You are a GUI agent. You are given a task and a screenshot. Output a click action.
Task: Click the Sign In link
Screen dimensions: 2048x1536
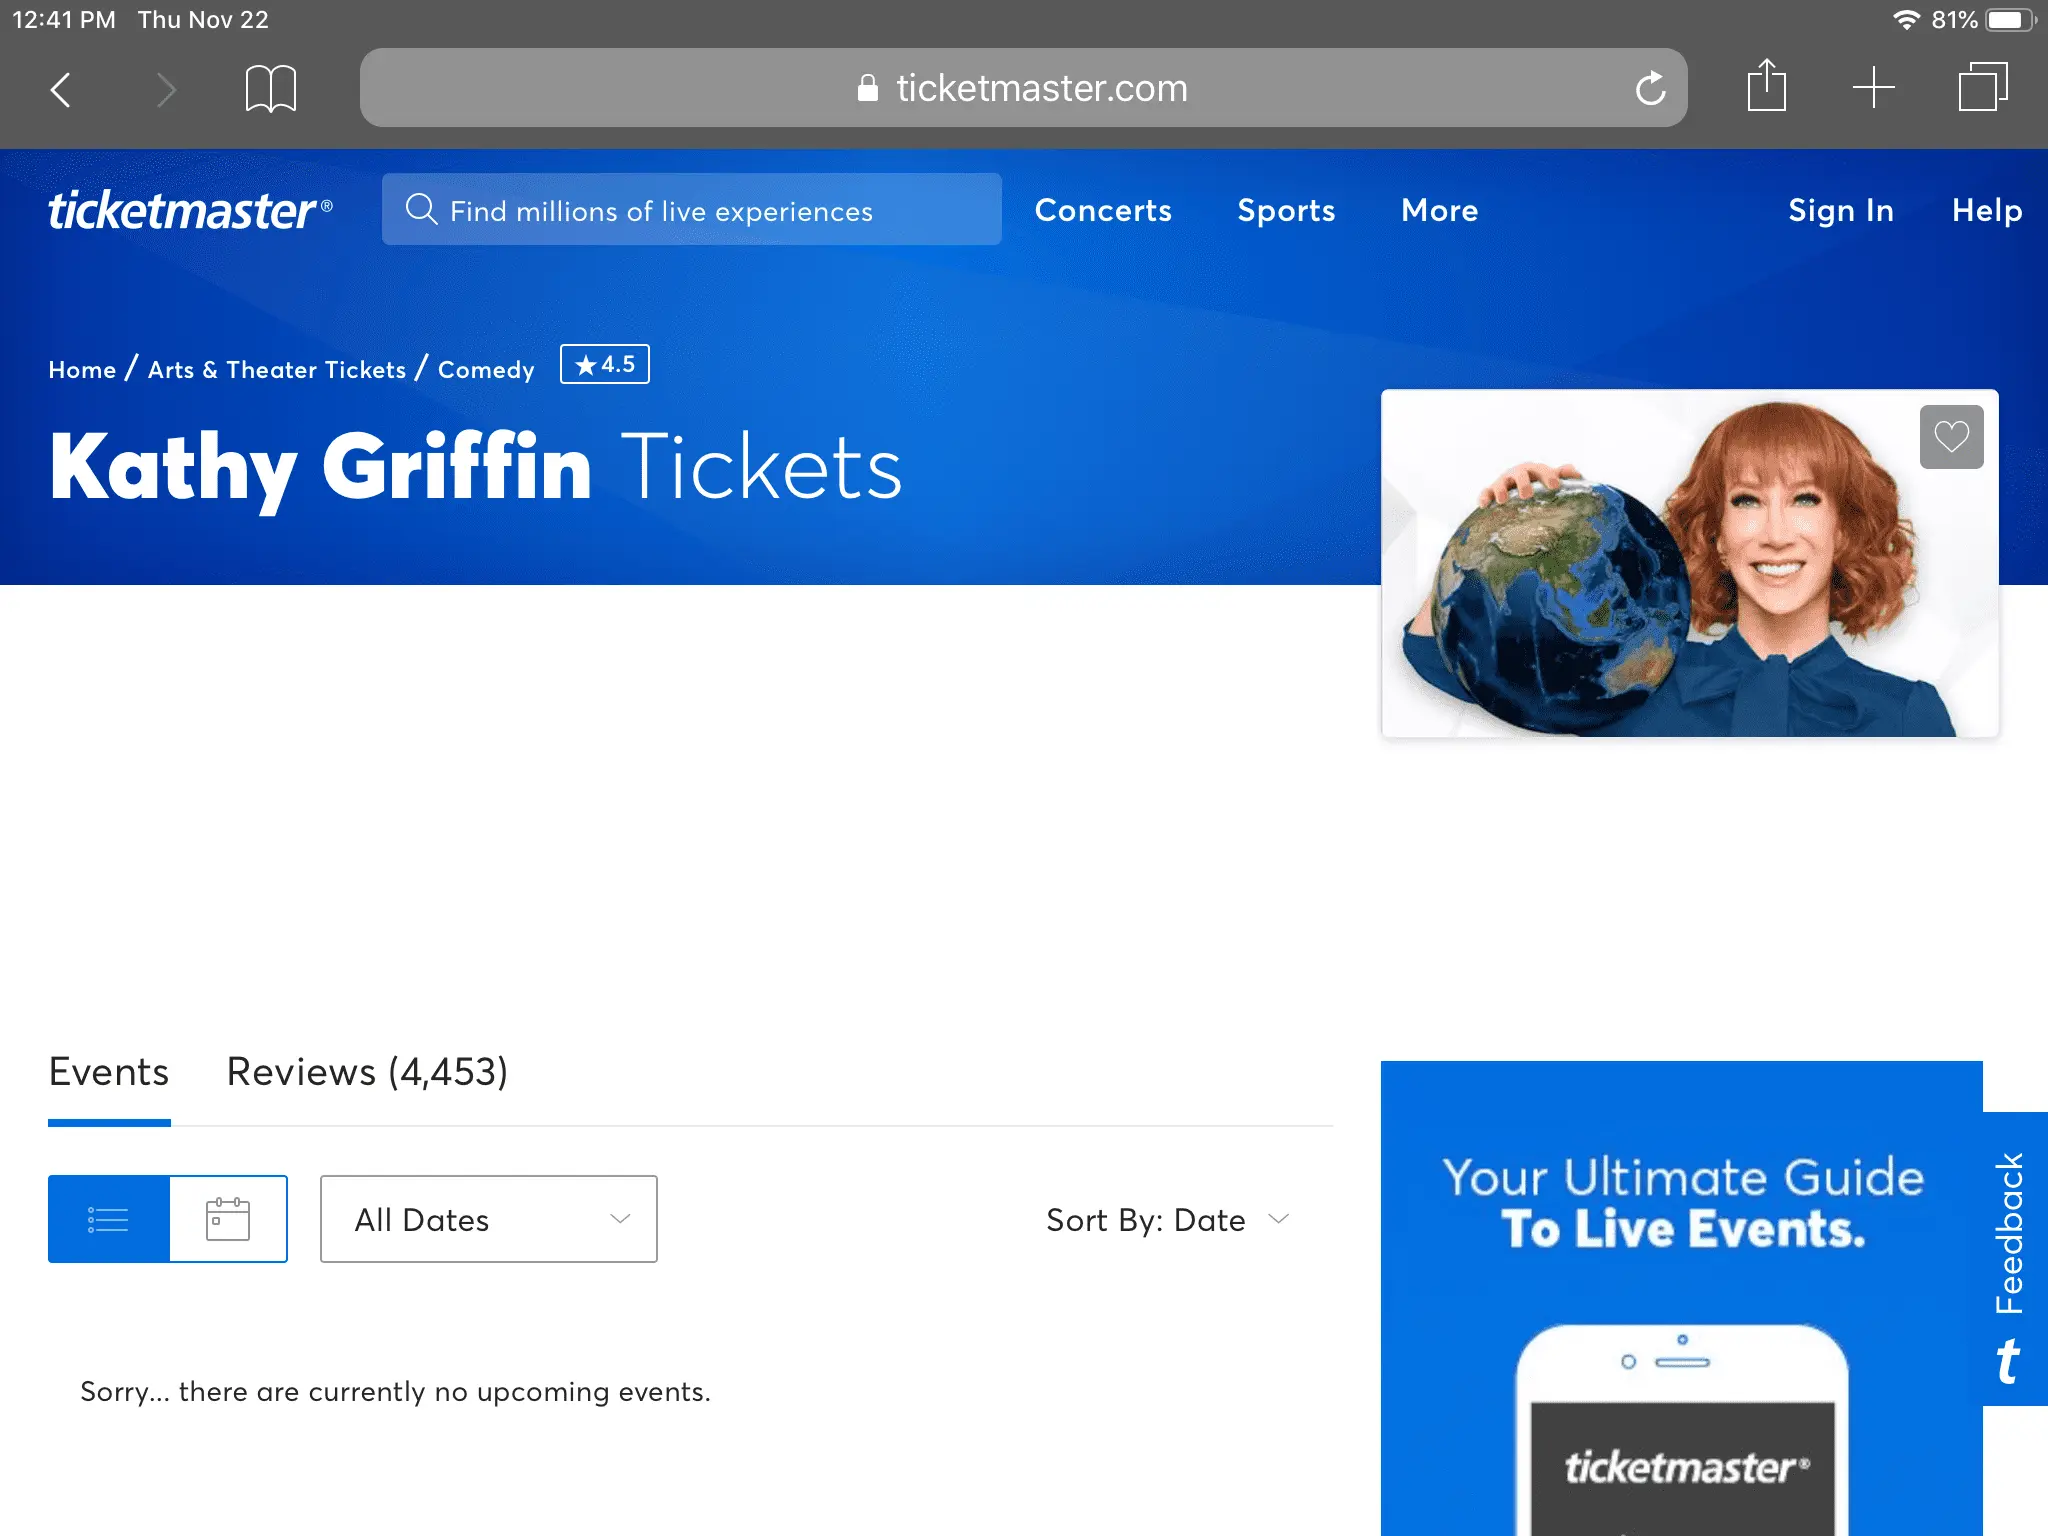coord(1840,210)
